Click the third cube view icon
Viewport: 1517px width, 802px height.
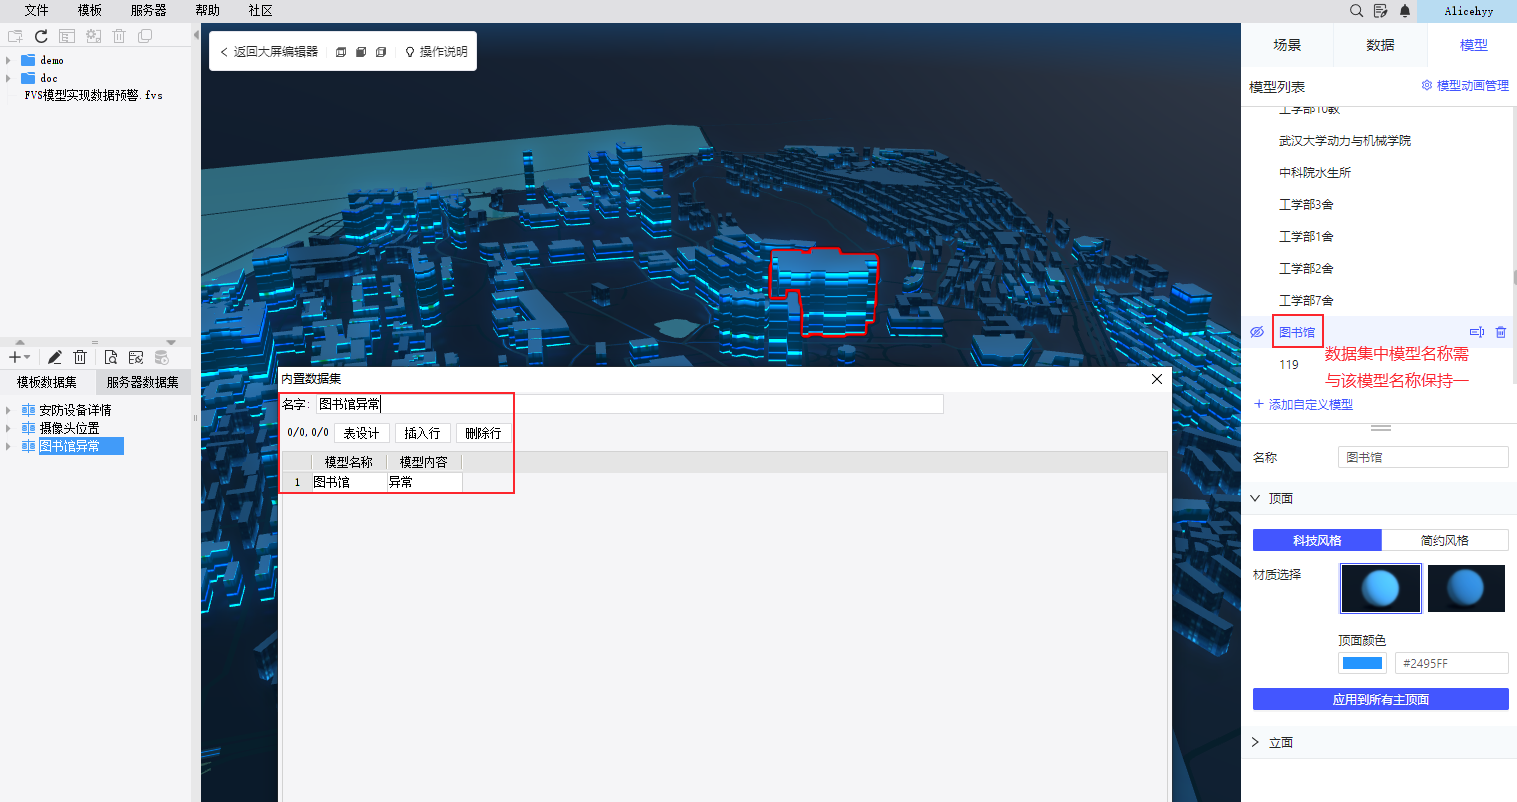coord(381,52)
